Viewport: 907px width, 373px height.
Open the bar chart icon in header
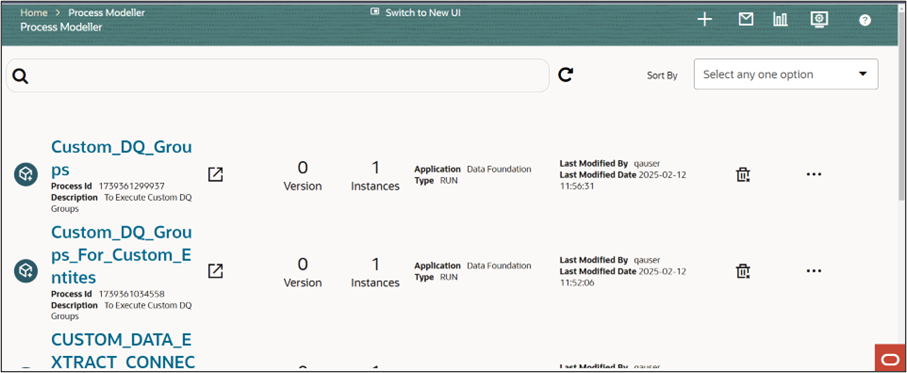click(780, 20)
